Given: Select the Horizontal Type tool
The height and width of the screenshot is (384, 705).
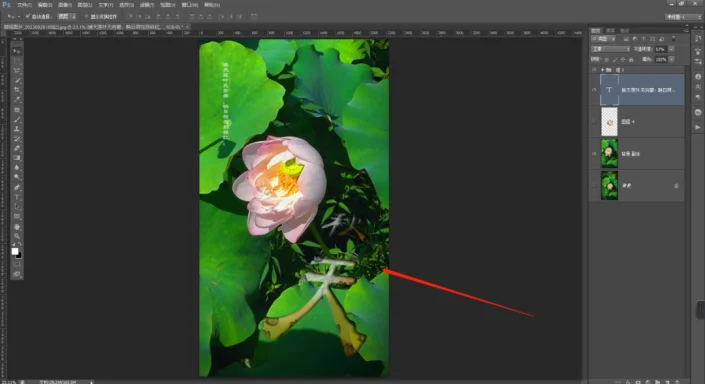Looking at the screenshot, I should click(17, 197).
